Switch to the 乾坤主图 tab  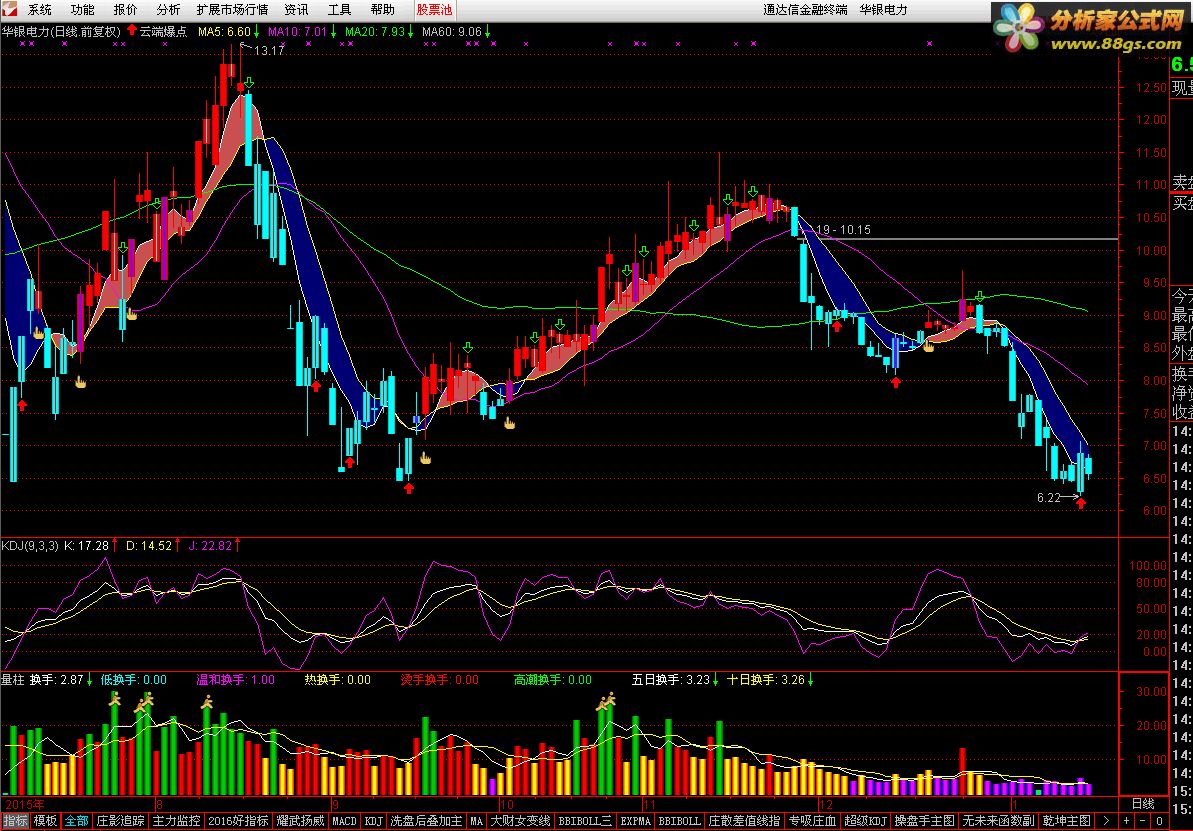[x=1067, y=821]
